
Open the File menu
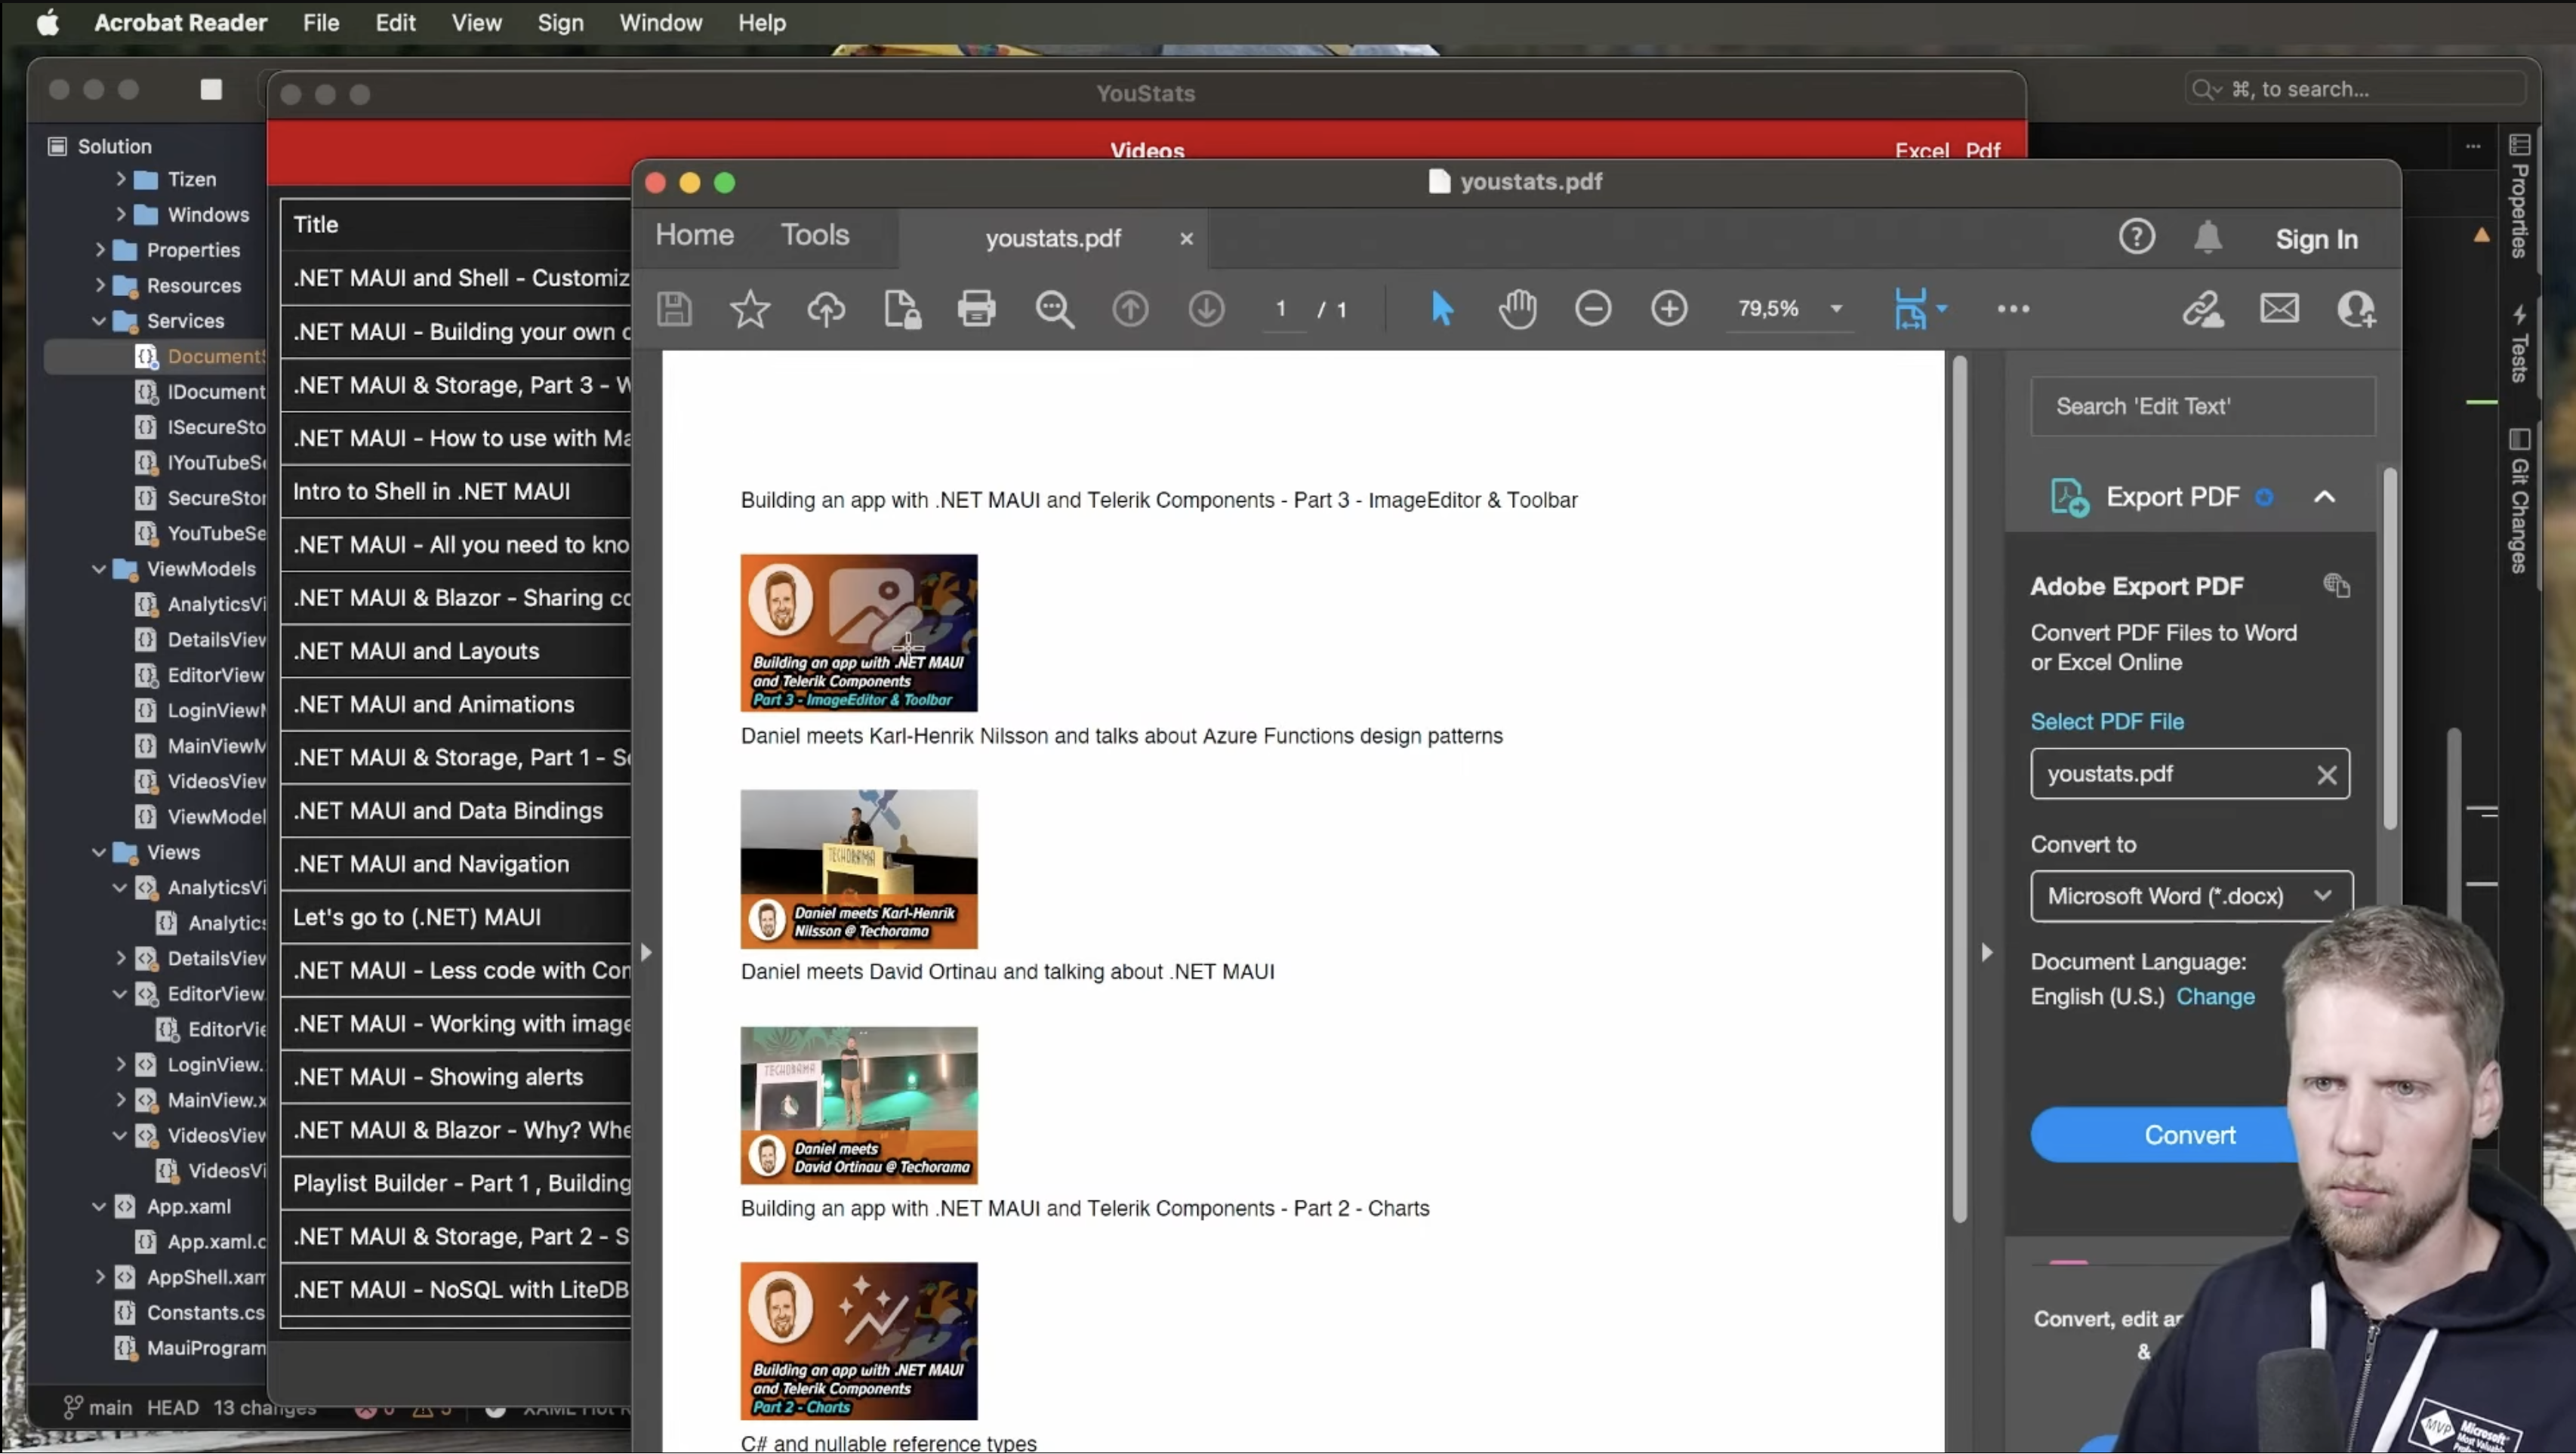point(321,22)
